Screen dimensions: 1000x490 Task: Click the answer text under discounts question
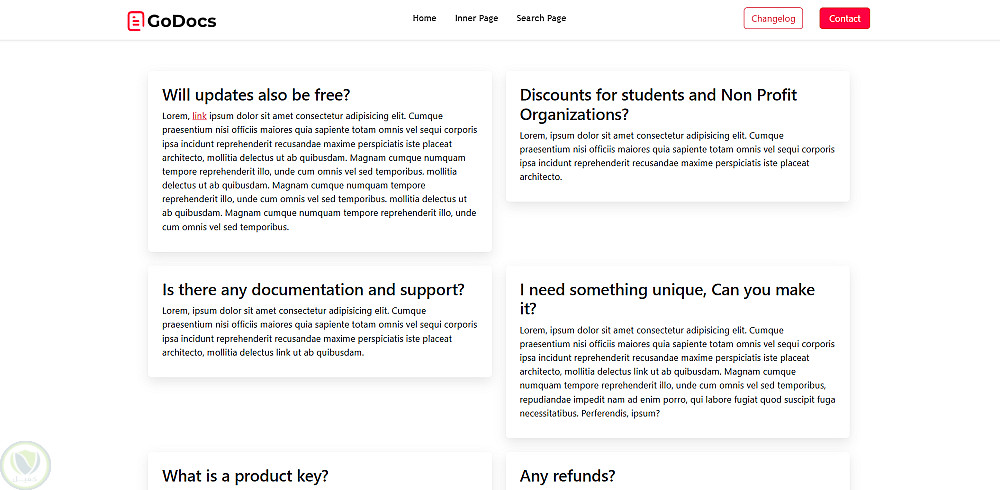tap(677, 156)
